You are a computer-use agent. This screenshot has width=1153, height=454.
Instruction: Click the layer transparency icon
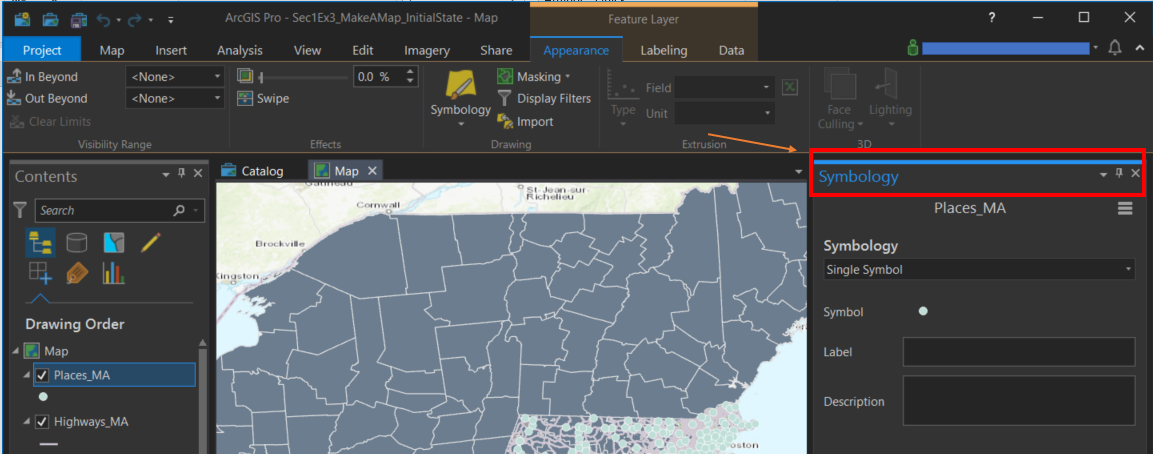tap(245, 75)
